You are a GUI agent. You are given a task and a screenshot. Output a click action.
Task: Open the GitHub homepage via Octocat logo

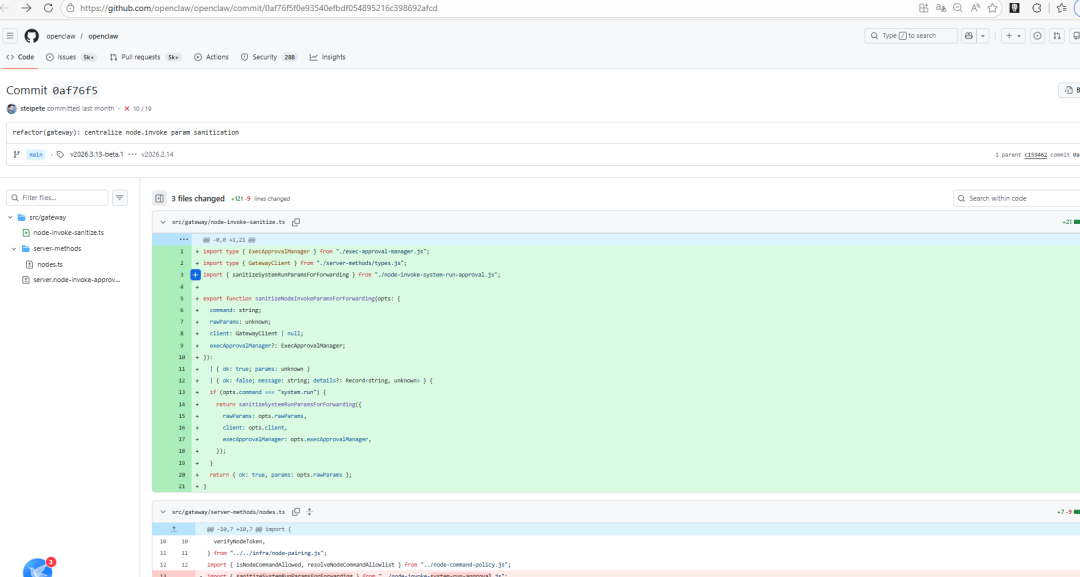(x=32, y=36)
